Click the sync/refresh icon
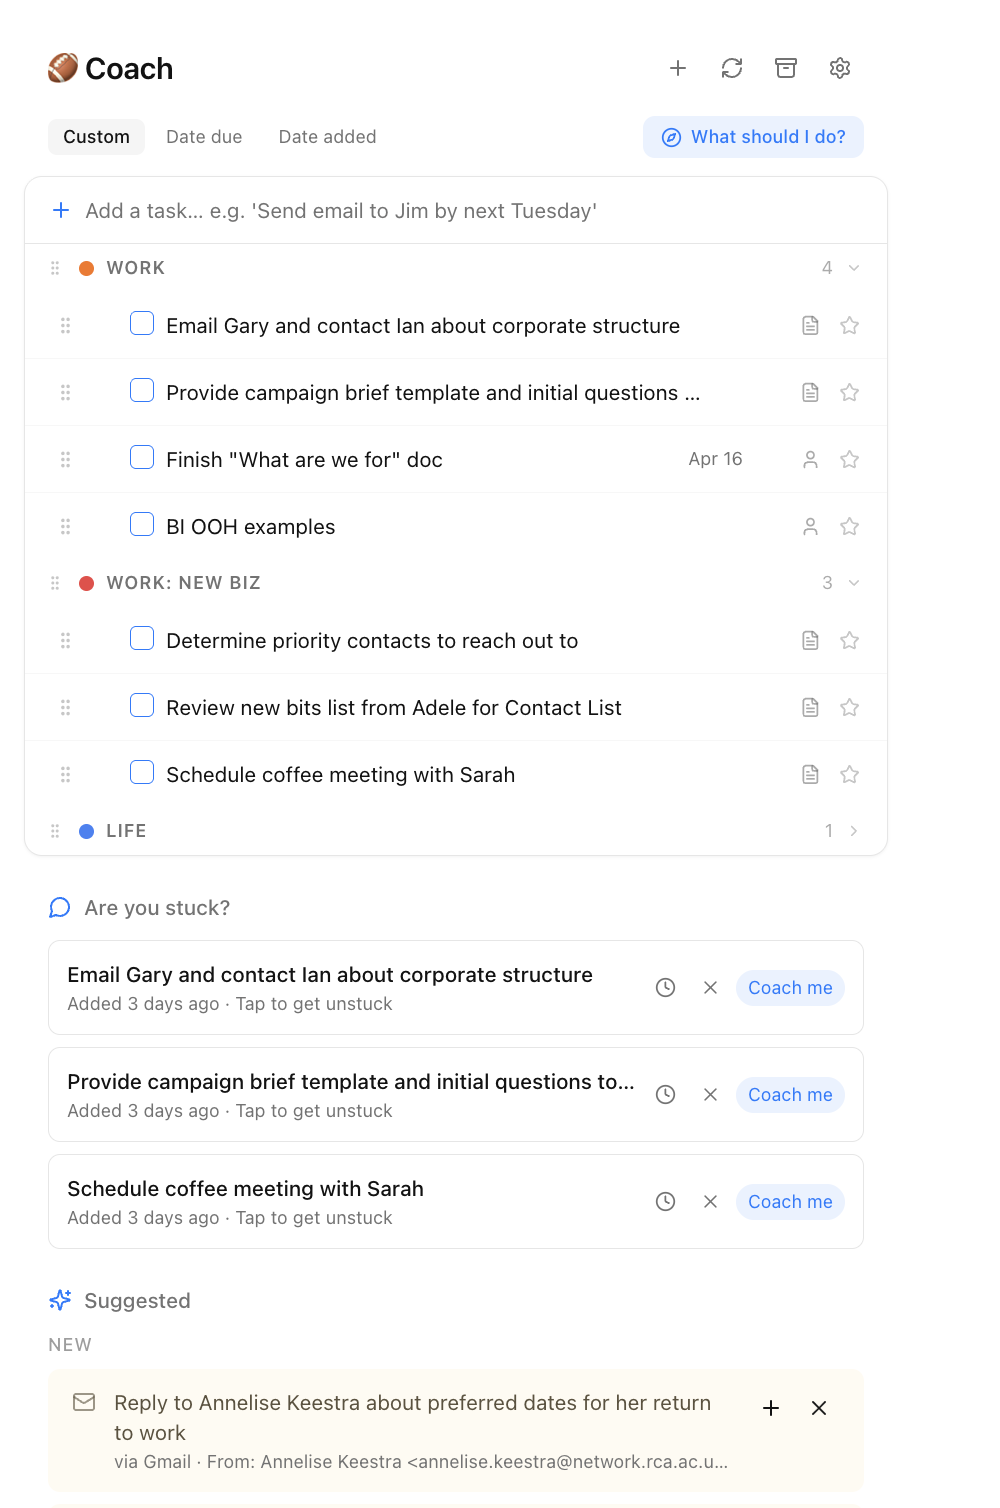Image resolution: width=1000 pixels, height=1508 pixels. (732, 68)
